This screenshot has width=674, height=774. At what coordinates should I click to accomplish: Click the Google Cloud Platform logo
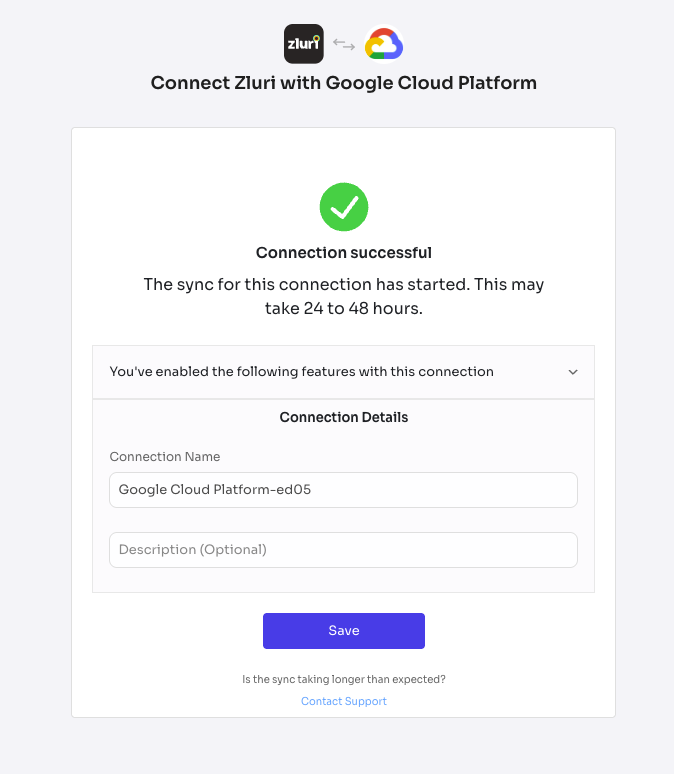tap(384, 44)
